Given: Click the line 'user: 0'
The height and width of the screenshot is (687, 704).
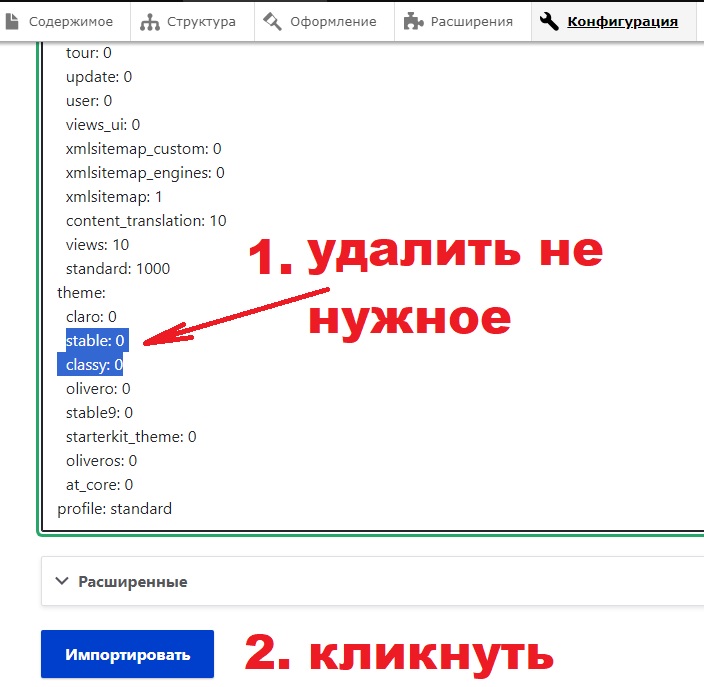Looking at the screenshot, I should tap(89, 101).
